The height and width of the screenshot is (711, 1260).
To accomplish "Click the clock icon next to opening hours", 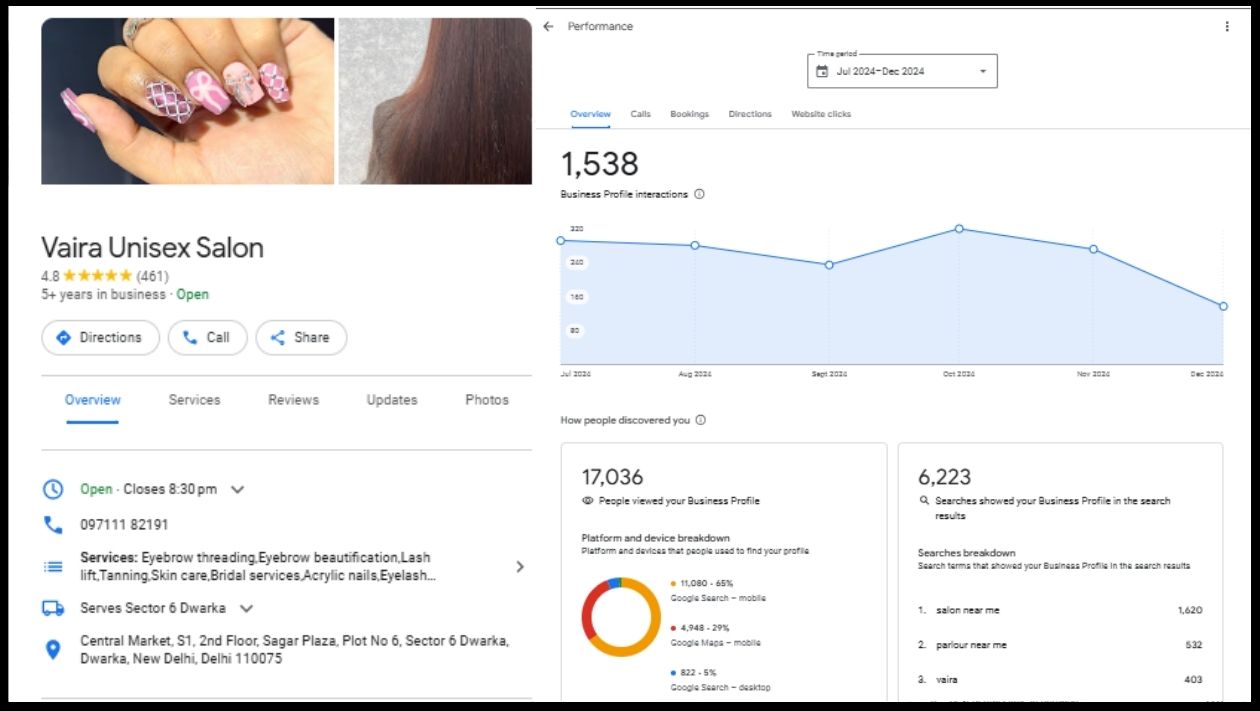I will click(53, 489).
